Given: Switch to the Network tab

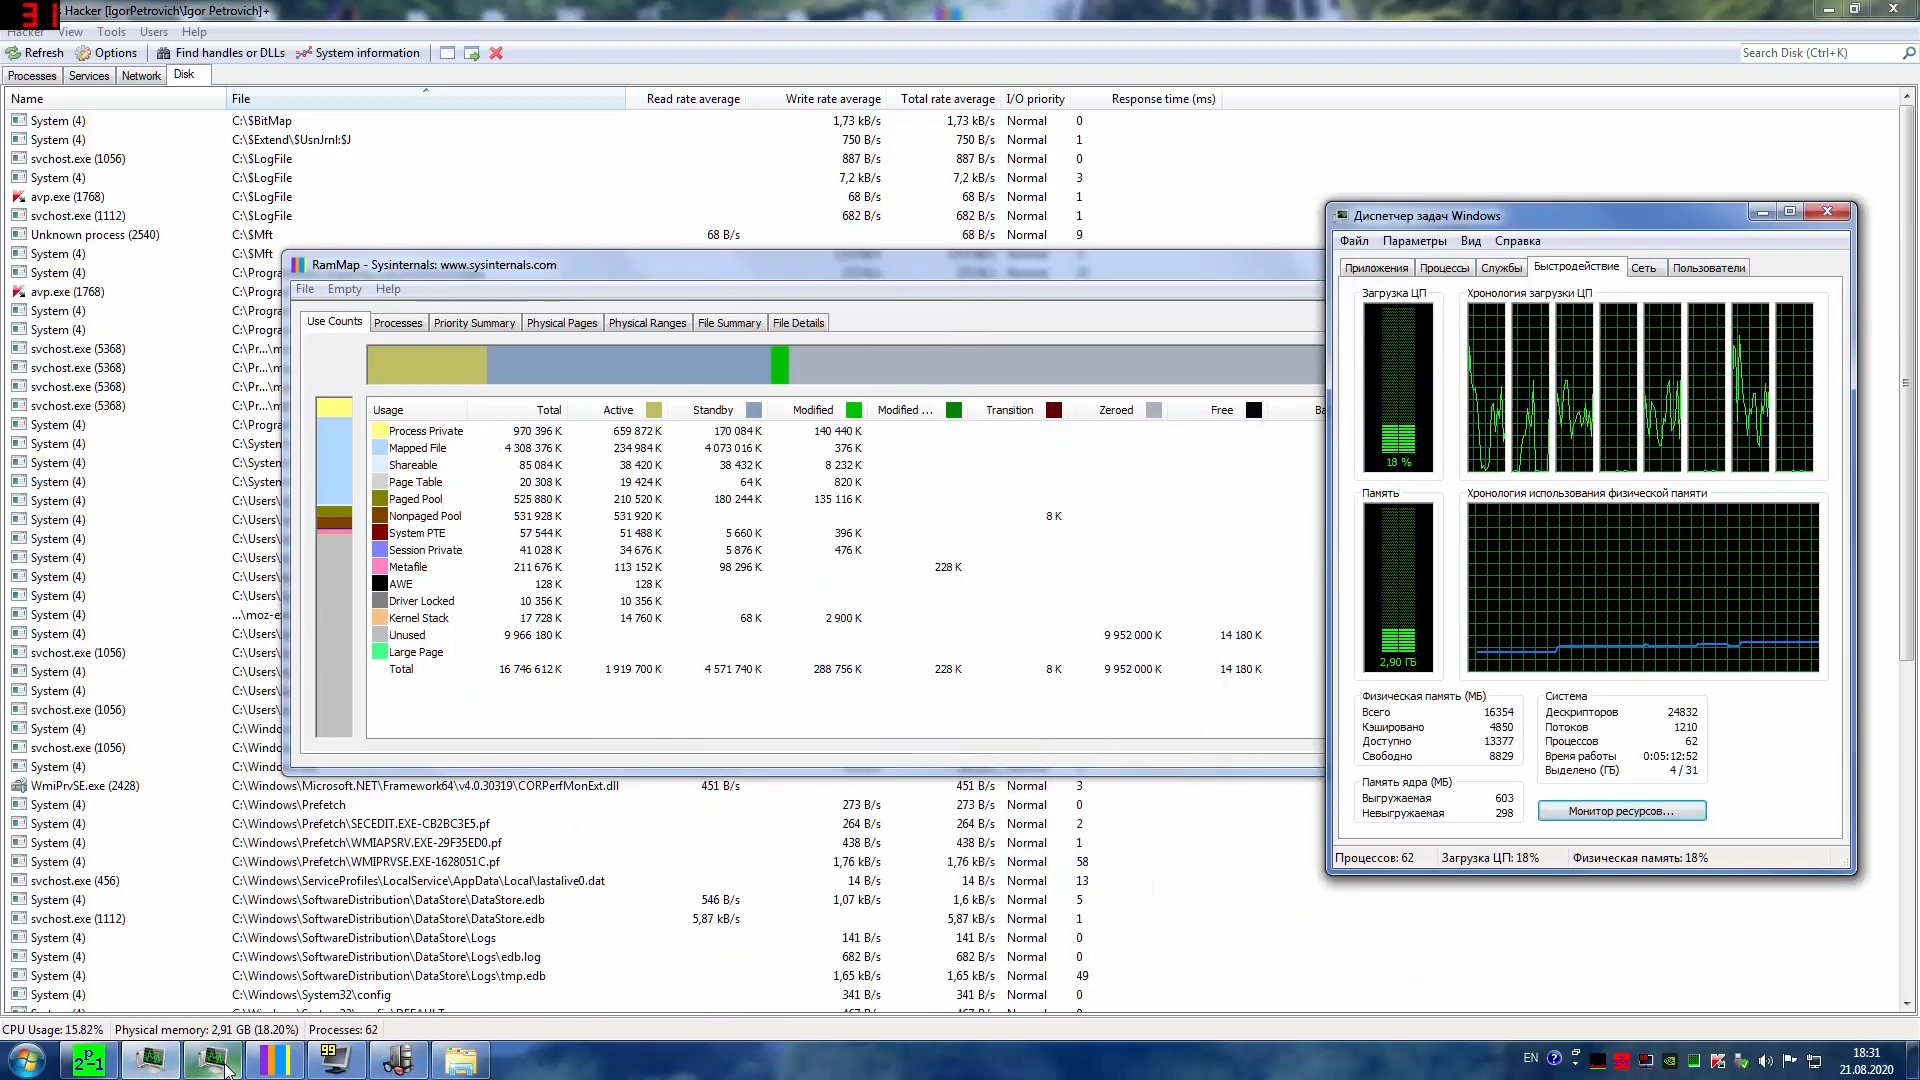Looking at the screenshot, I should click(x=141, y=76).
